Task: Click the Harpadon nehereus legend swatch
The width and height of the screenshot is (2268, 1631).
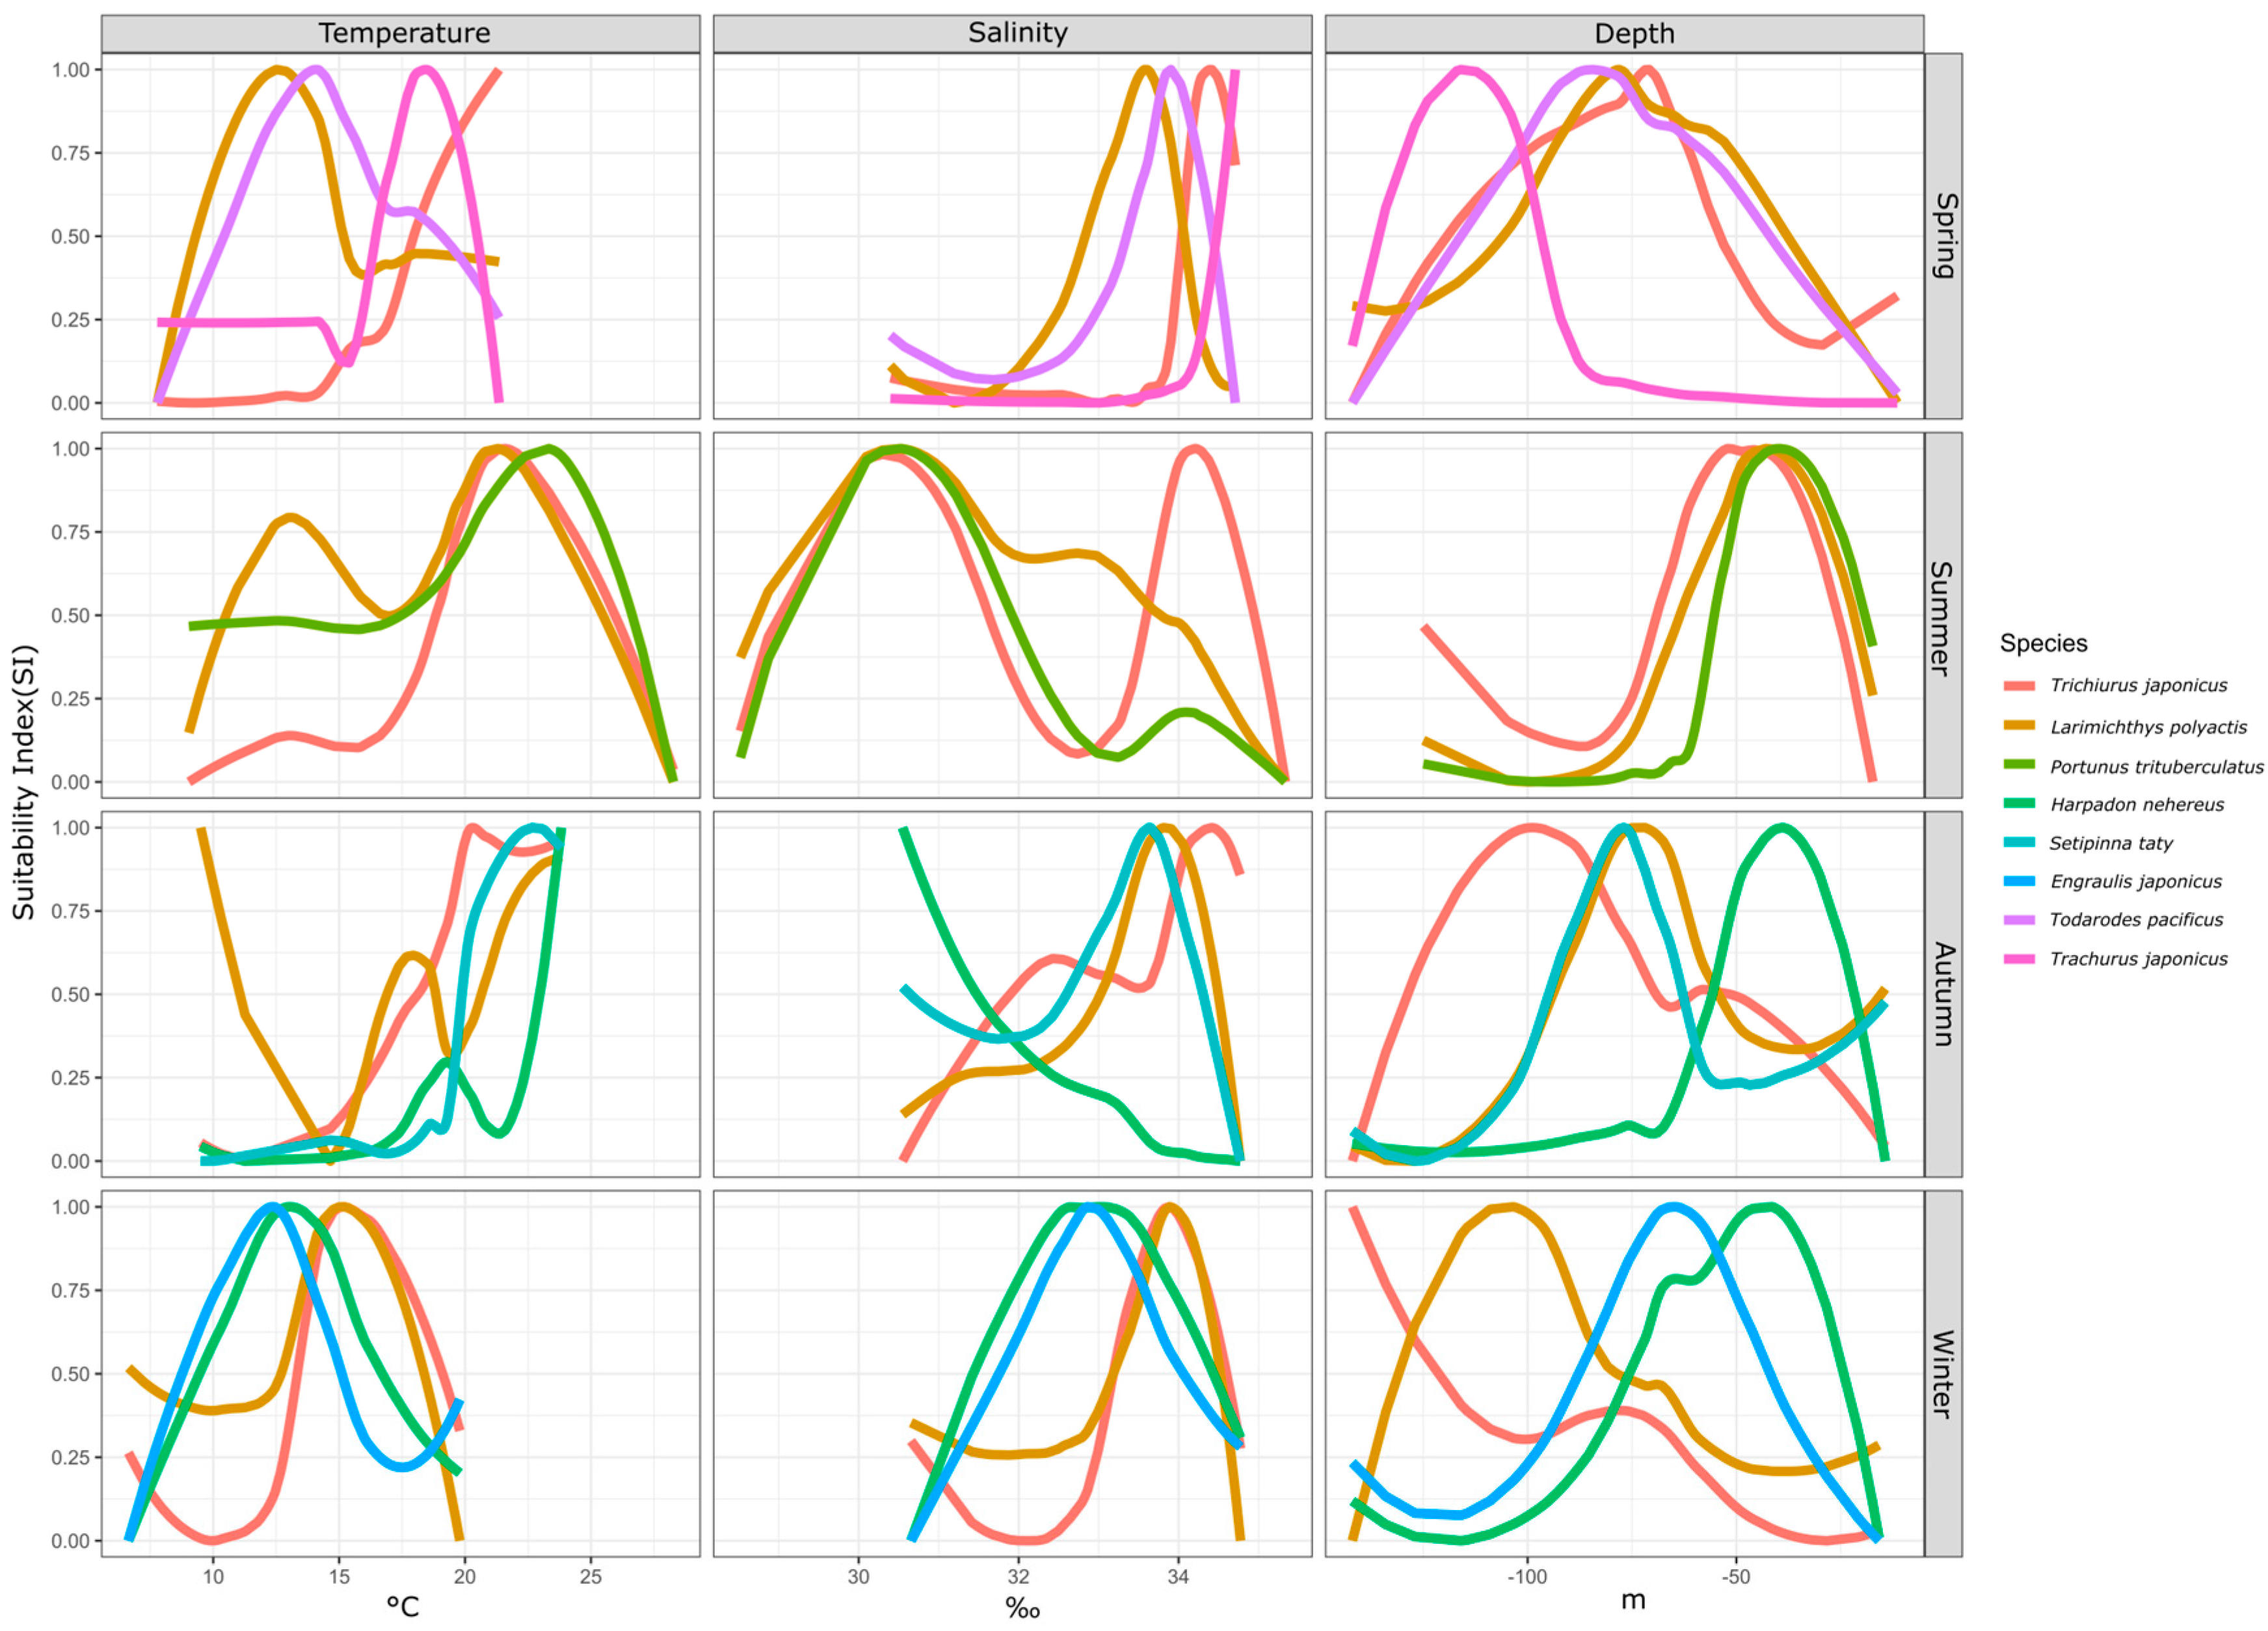Action: pyautogui.click(x=2019, y=804)
